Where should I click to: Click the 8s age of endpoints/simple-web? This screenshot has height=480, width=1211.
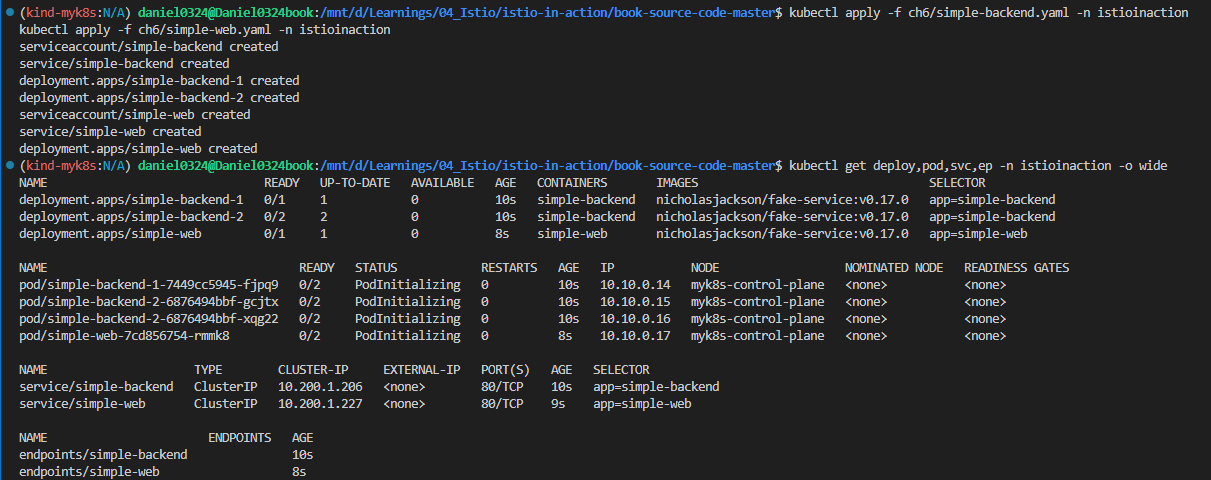(x=299, y=472)
